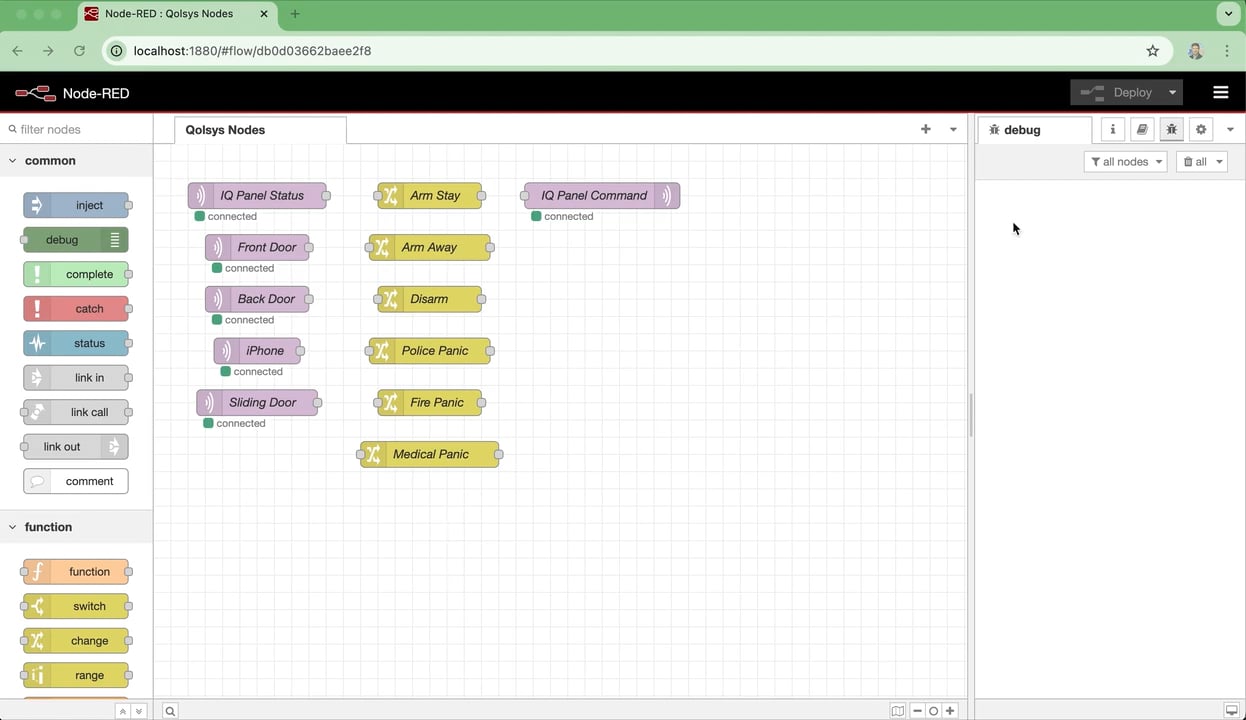This screenshot has height=720, width=1246.
Task: Select the range palette node
Action: tap(76, 675)
